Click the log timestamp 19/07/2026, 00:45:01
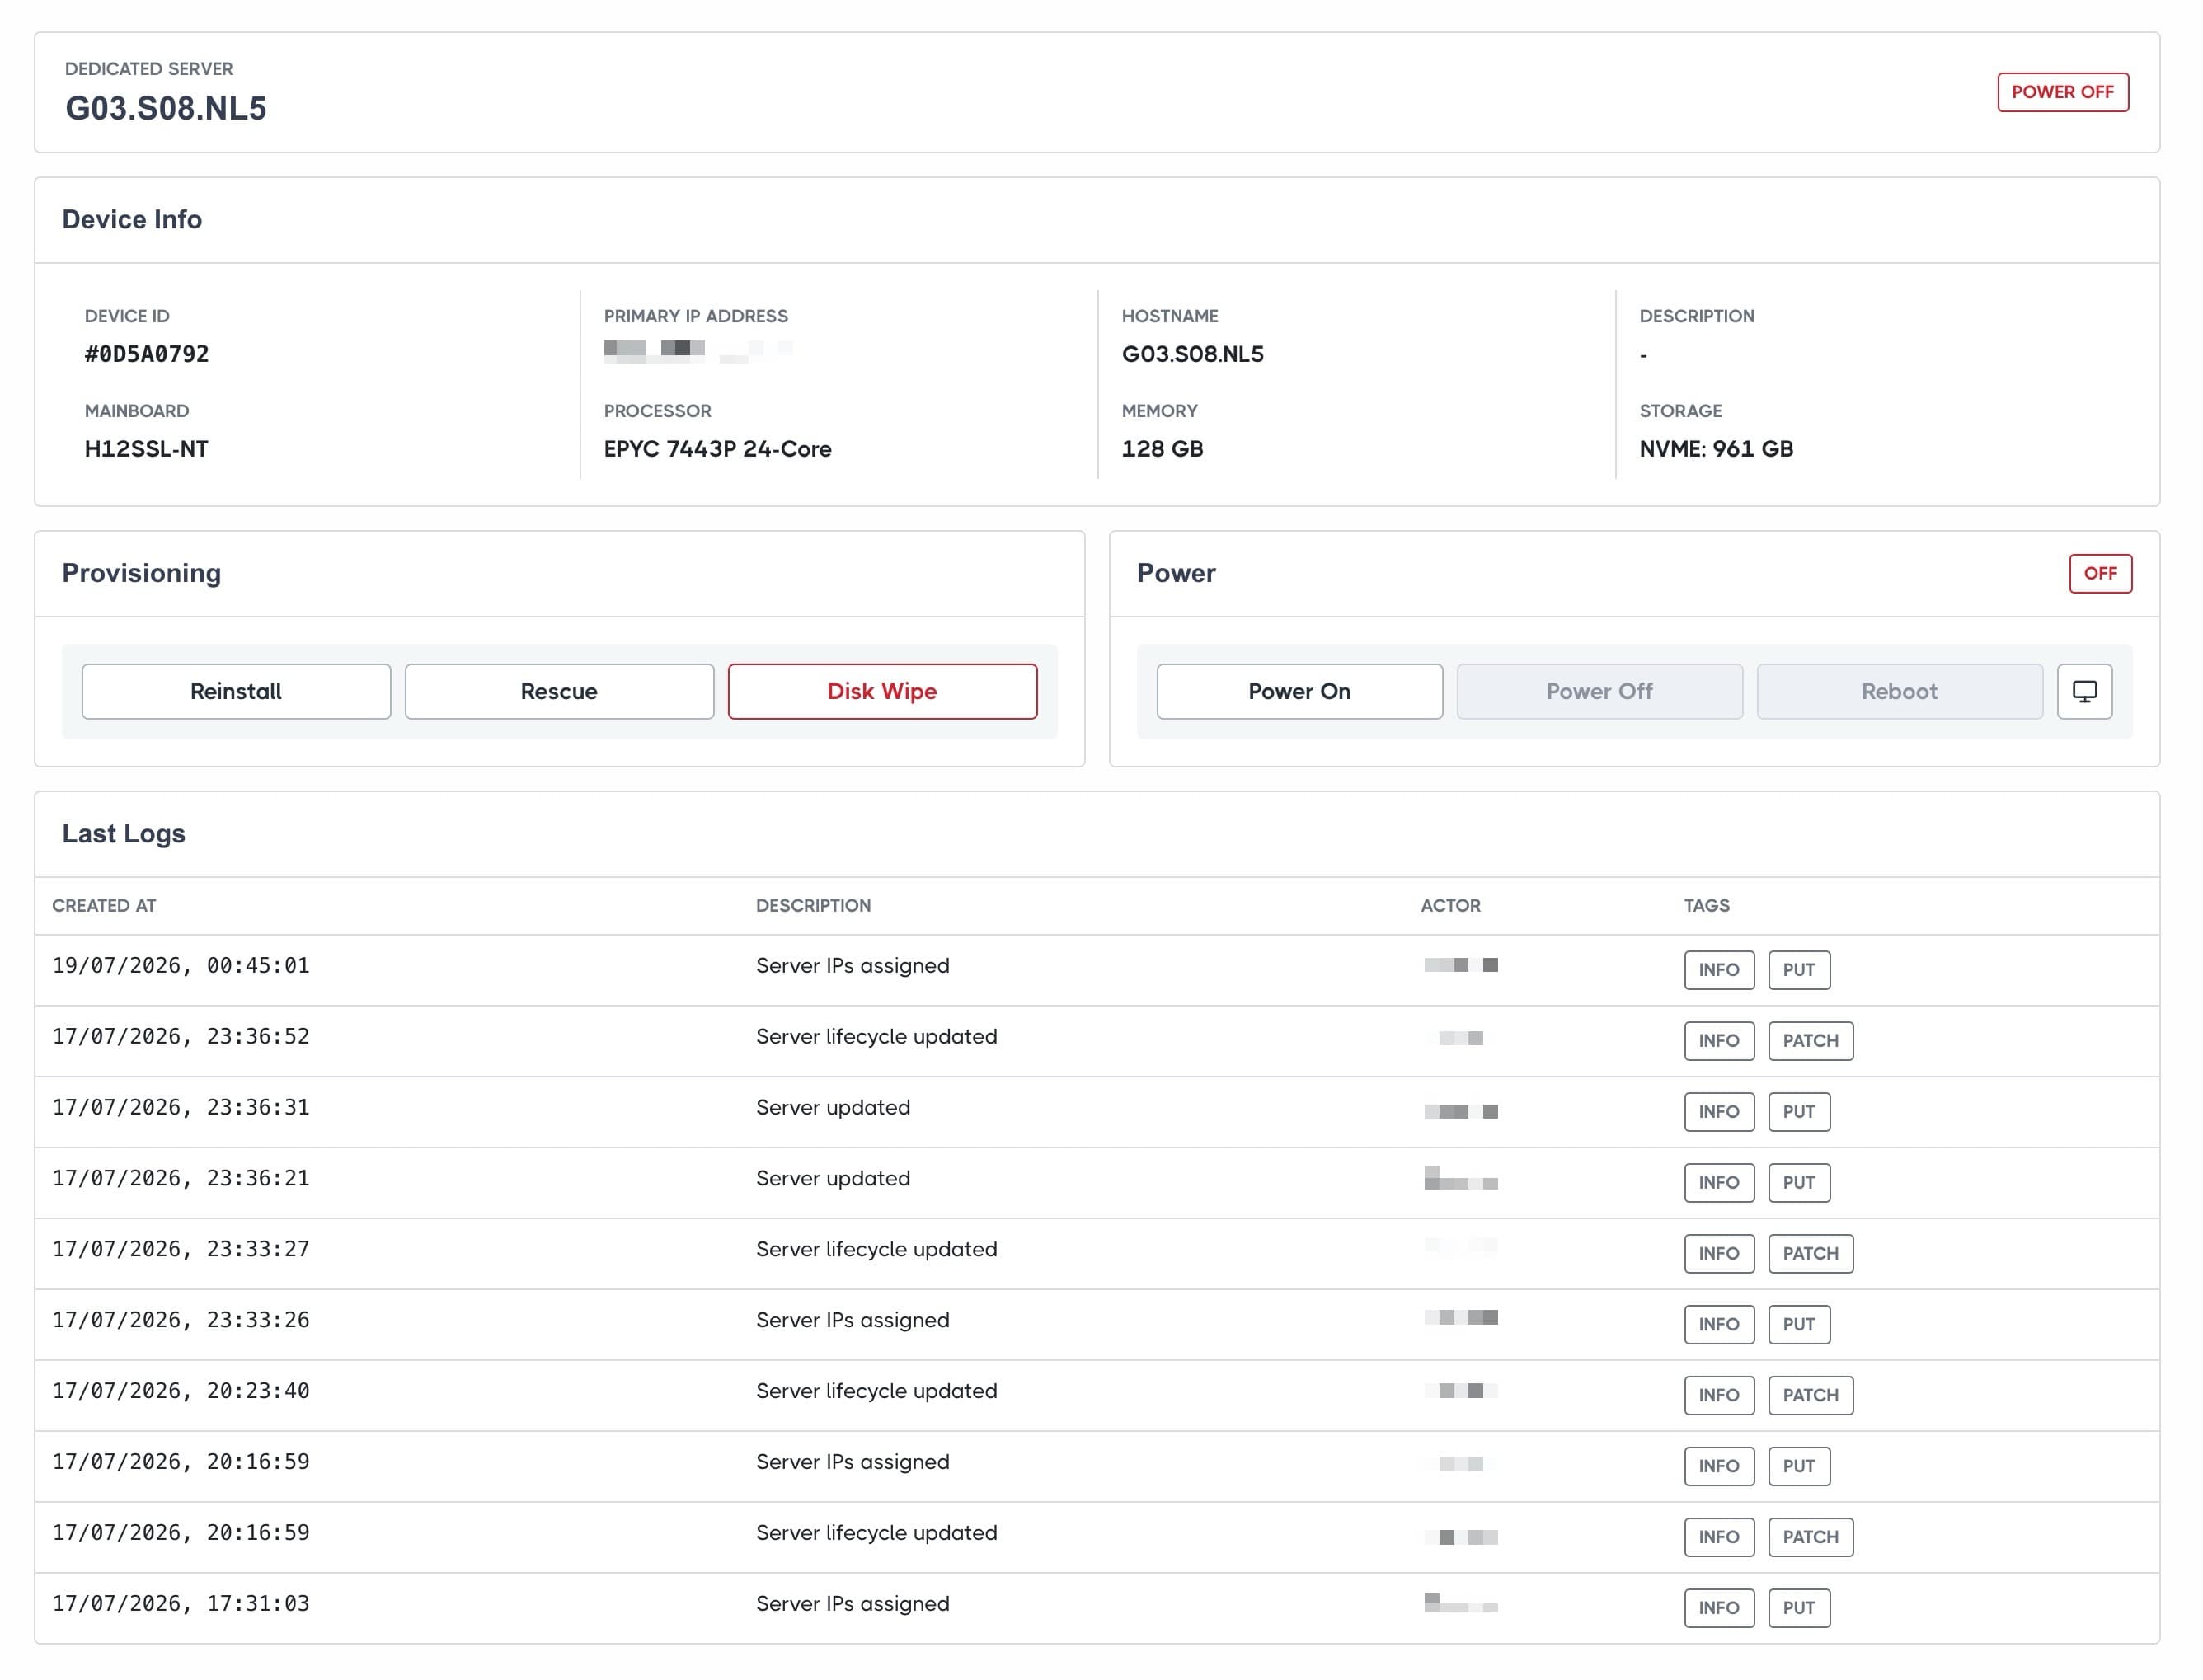Image resolution: width=2203 pixels, height=1680 pixels. point(181,965)
